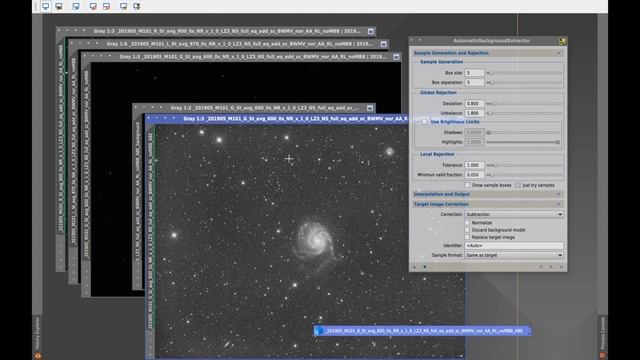The image size is (640, 360).
Task: Click the orange icon below Process Console tab
Action: coord(602,356)
